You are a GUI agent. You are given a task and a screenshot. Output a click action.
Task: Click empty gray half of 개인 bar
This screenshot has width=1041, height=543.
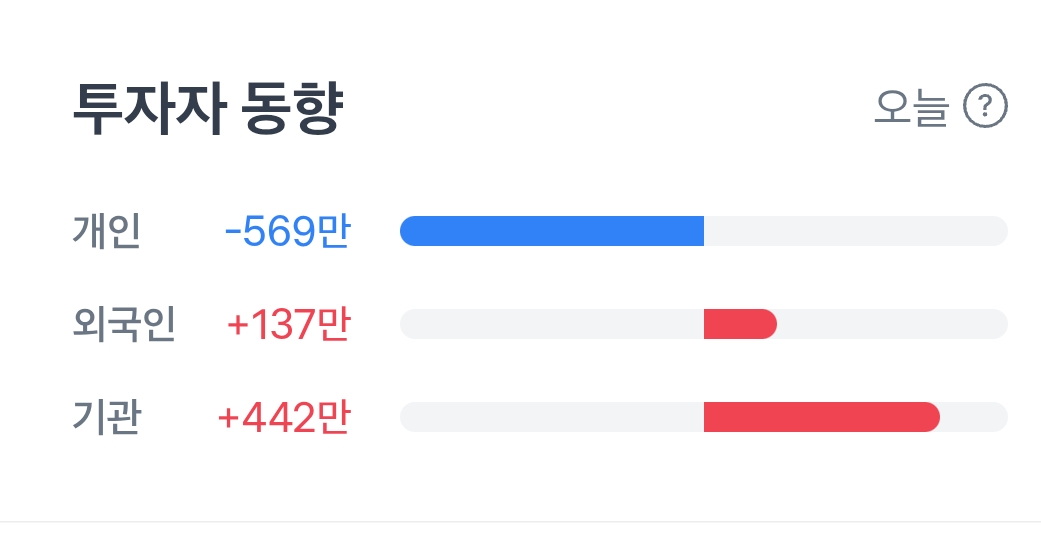coord(856,231)
